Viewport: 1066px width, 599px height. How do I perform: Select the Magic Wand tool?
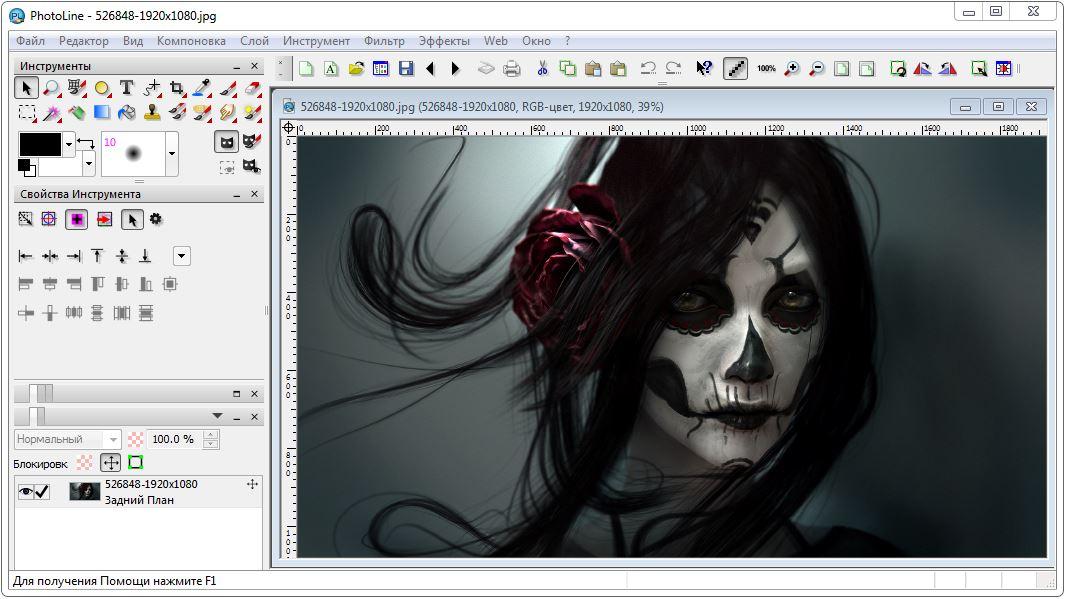51,112
